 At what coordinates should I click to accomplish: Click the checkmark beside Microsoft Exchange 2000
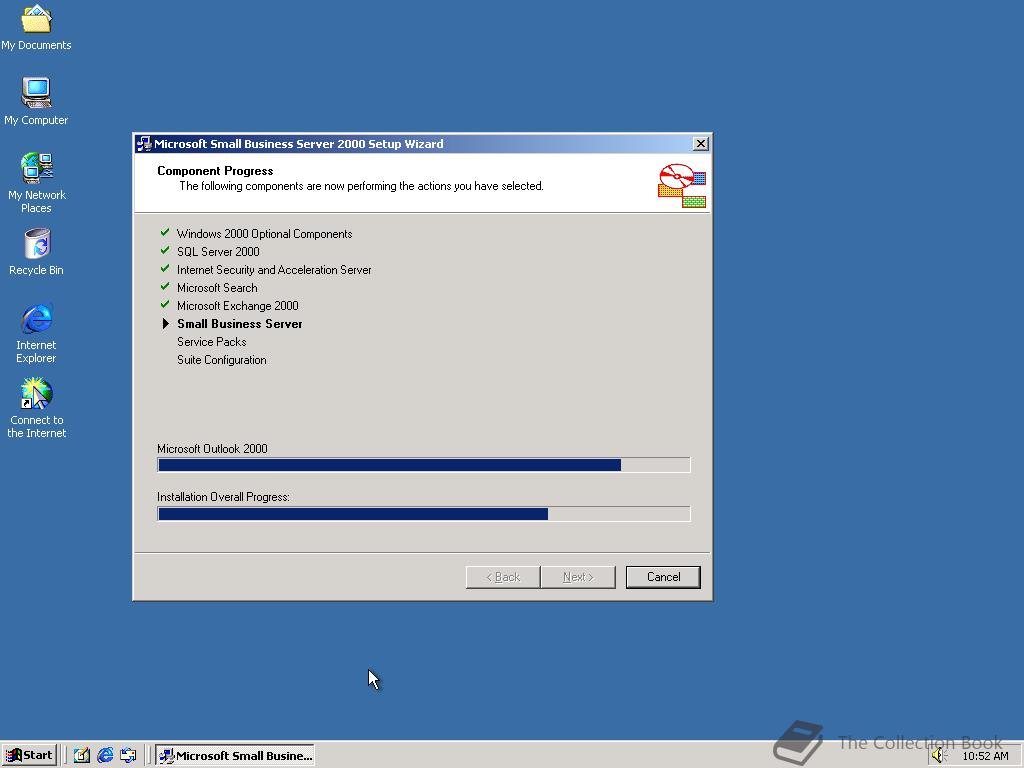pyautogui.click(x=165, y=305)
